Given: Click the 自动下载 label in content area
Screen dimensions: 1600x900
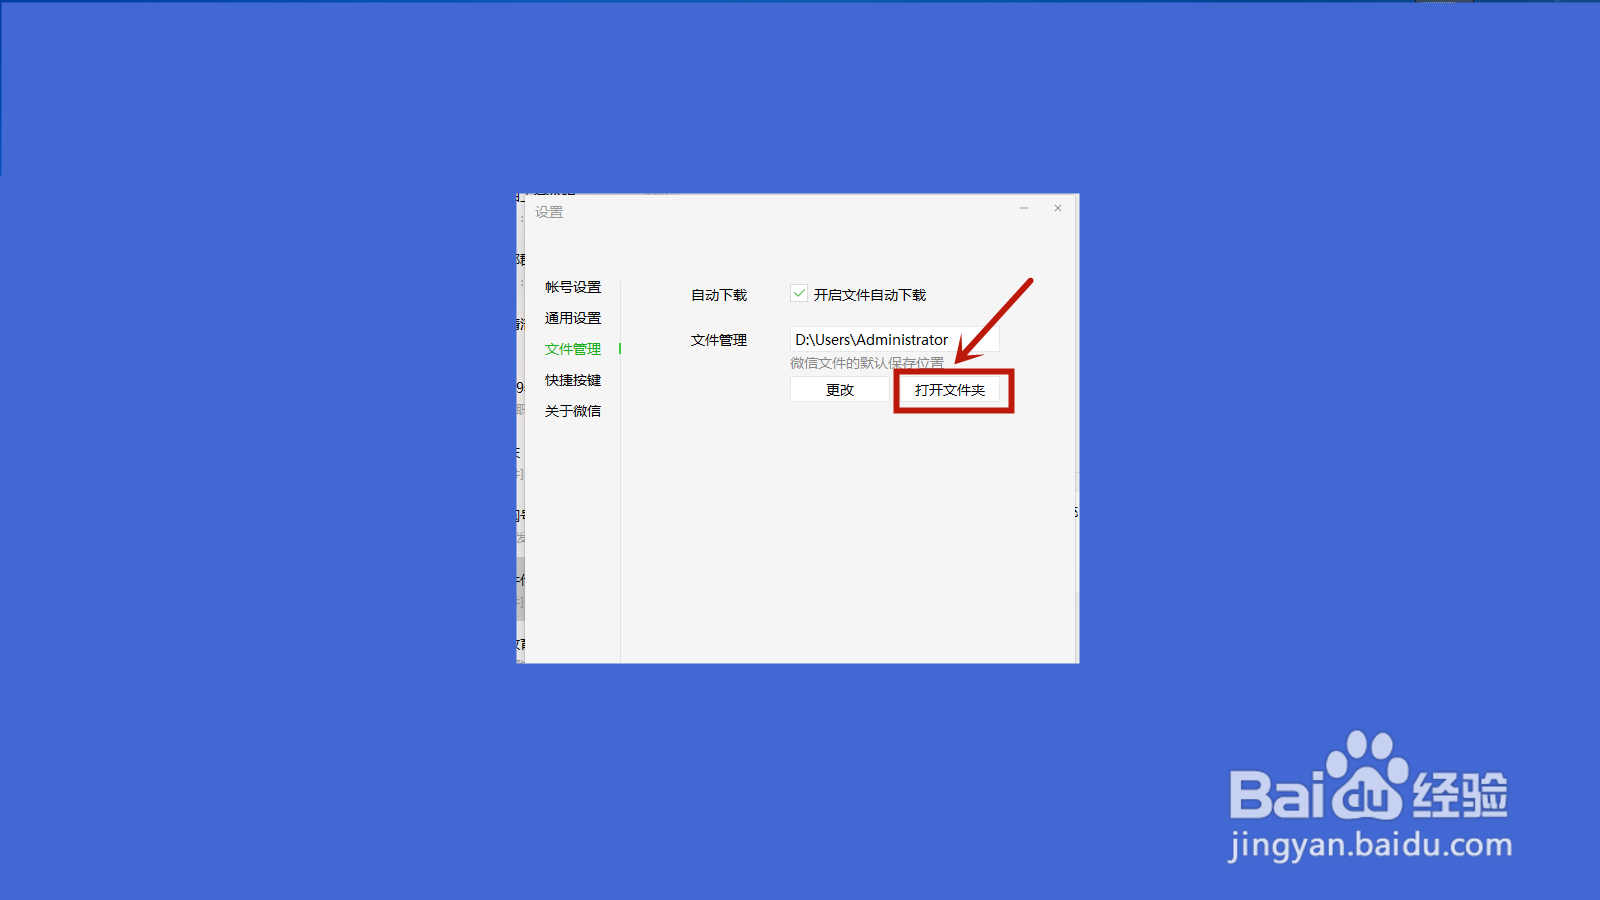Looking at the screenshot, I should [719, 294].
